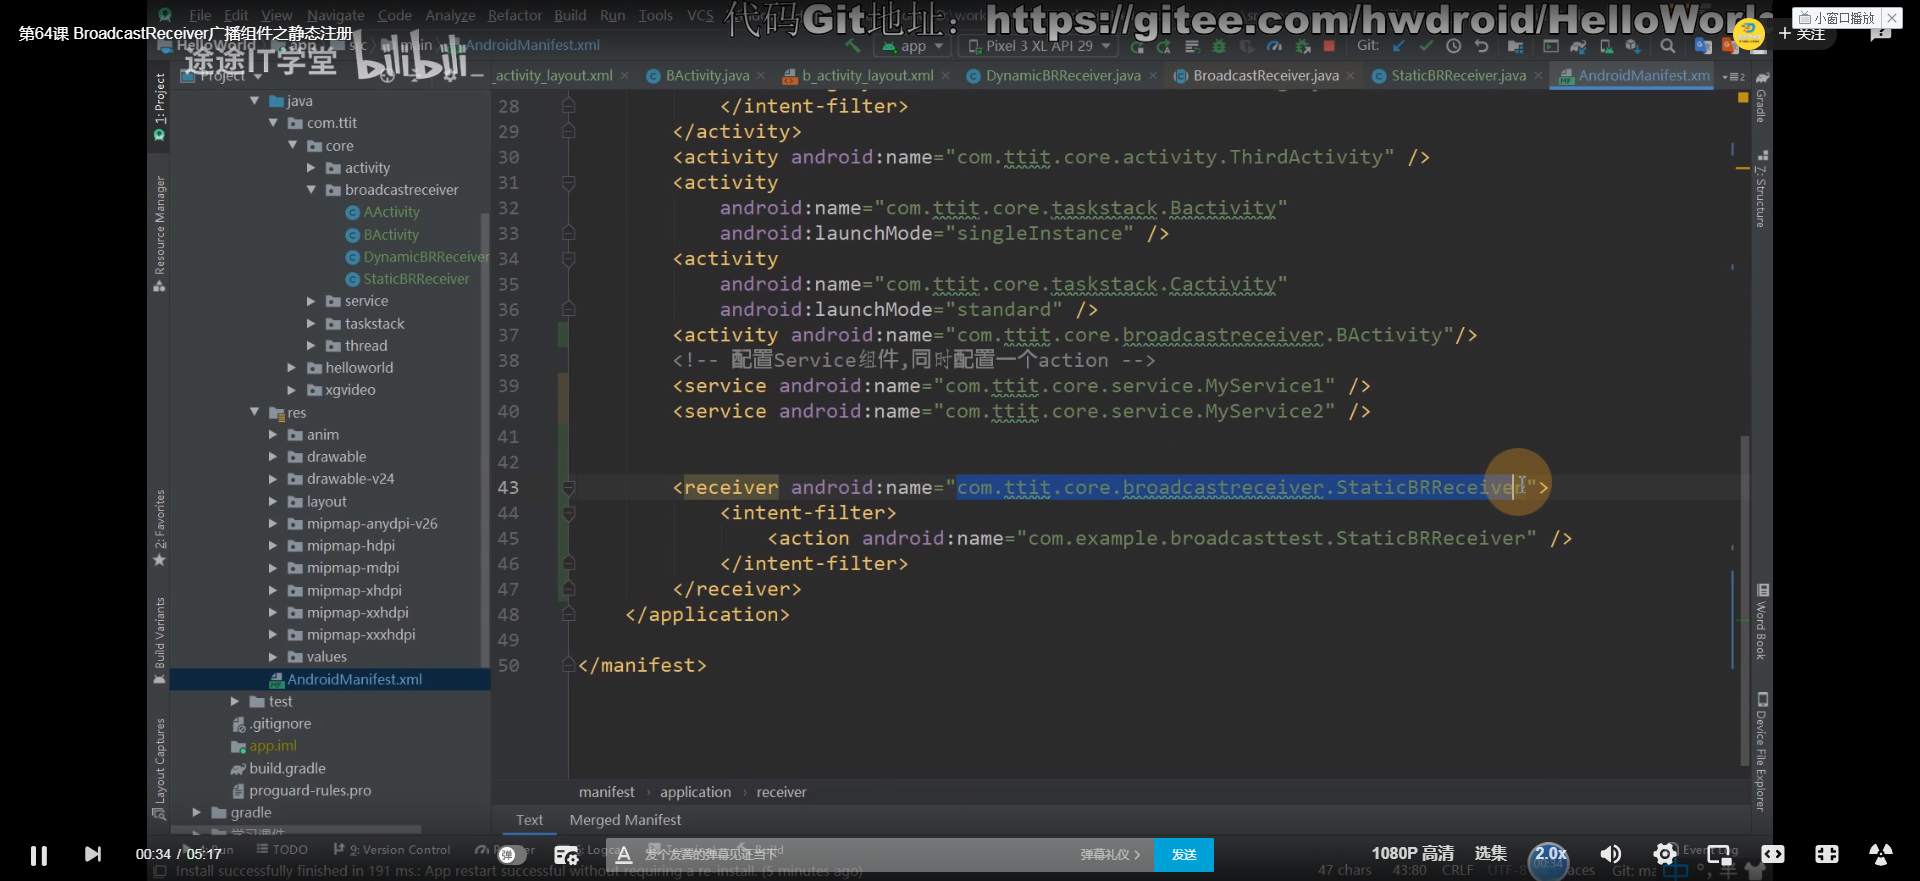This screenshot has height=881, width=1920.
Task: Open the Favorites side panel
Action: coord(159,527)
